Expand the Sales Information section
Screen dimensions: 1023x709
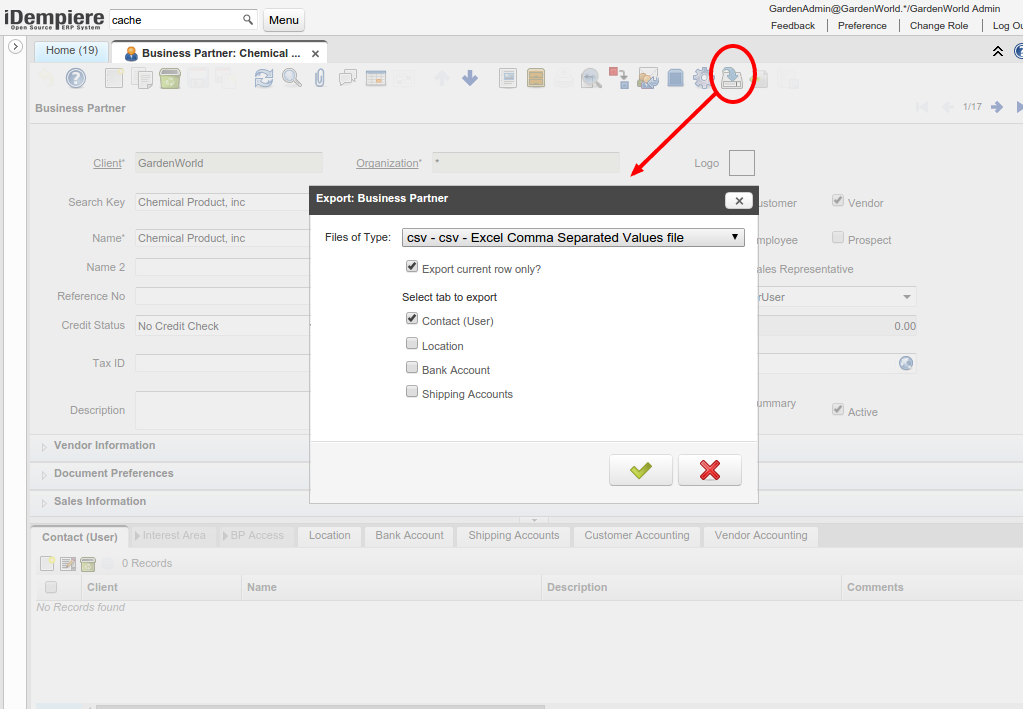point(99,502)
